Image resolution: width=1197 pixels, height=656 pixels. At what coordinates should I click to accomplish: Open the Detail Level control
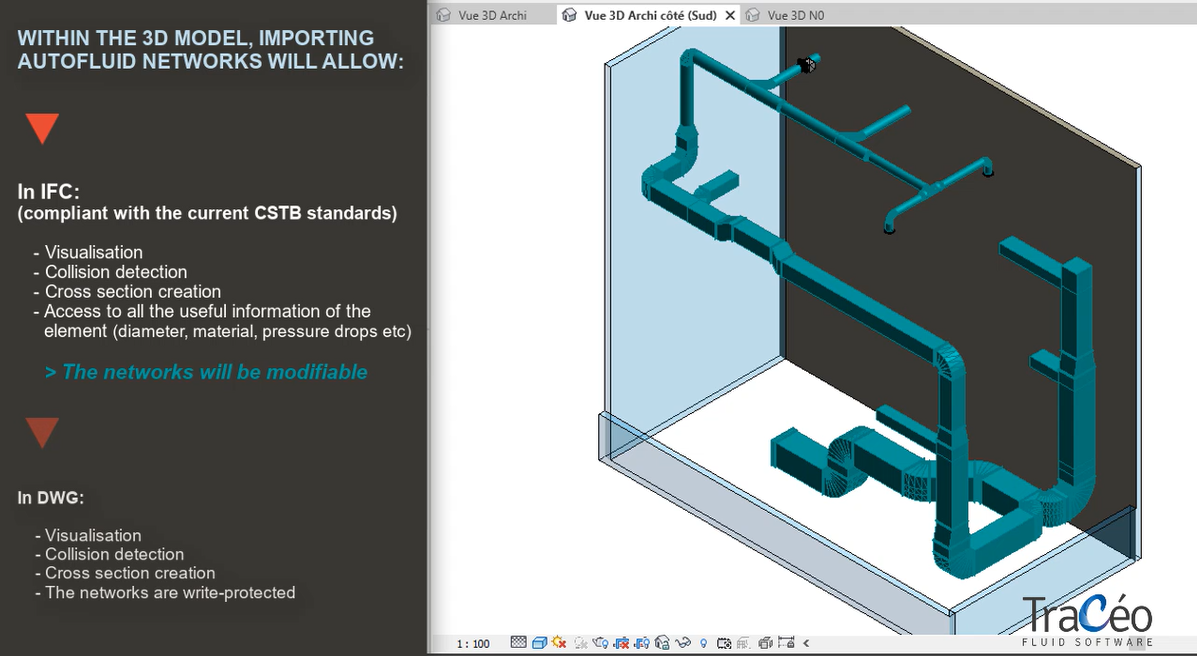517,642
